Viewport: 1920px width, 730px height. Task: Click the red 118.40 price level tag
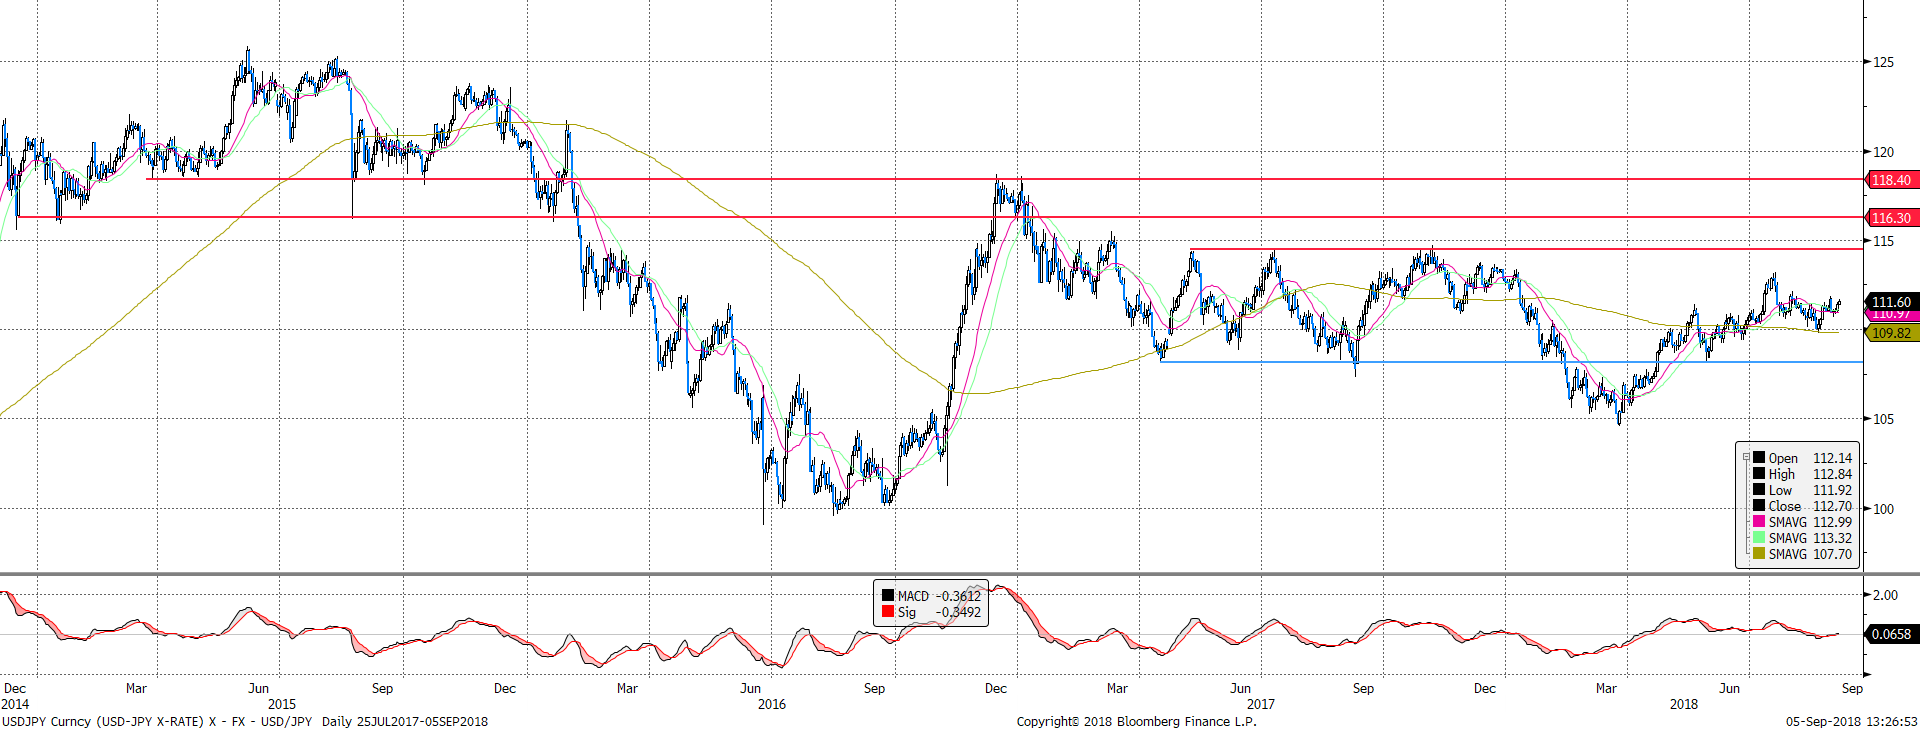[1892, 180]
